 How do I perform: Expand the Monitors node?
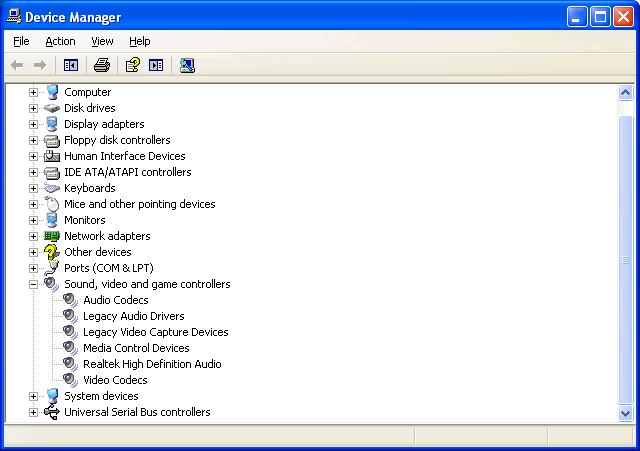click(33, 220)
